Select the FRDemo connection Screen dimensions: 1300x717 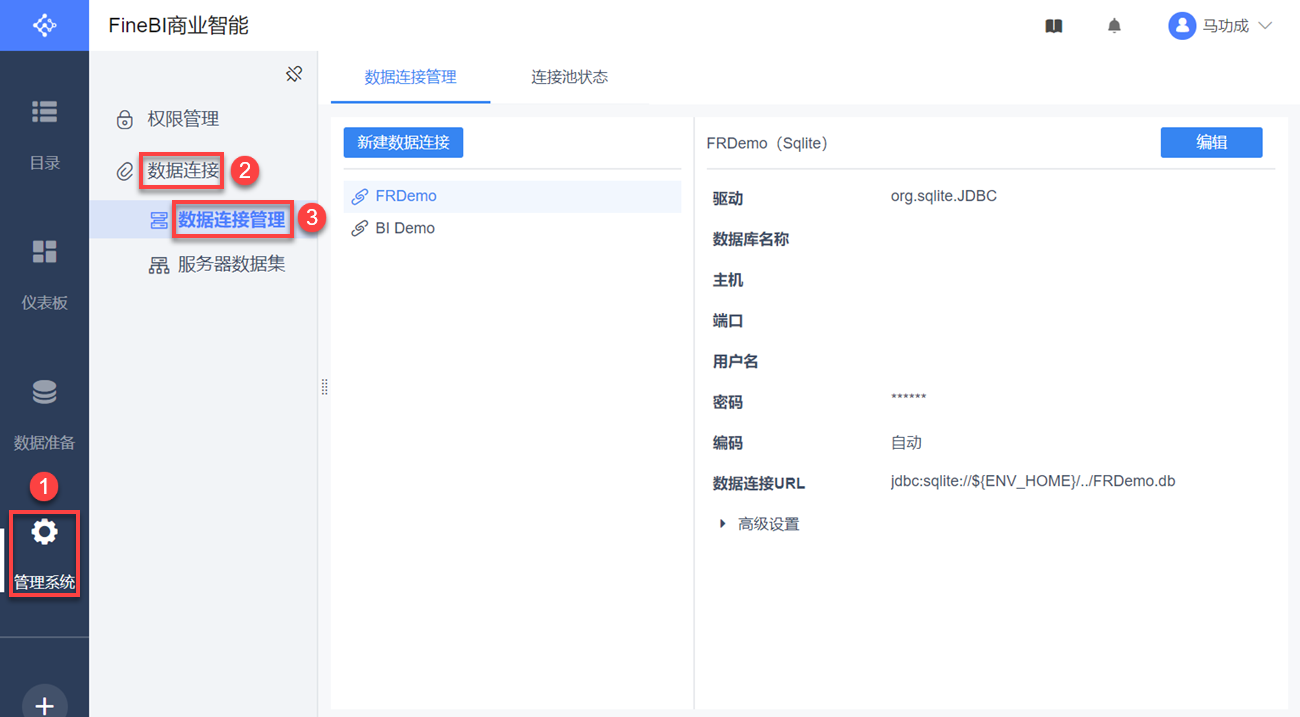512,196
